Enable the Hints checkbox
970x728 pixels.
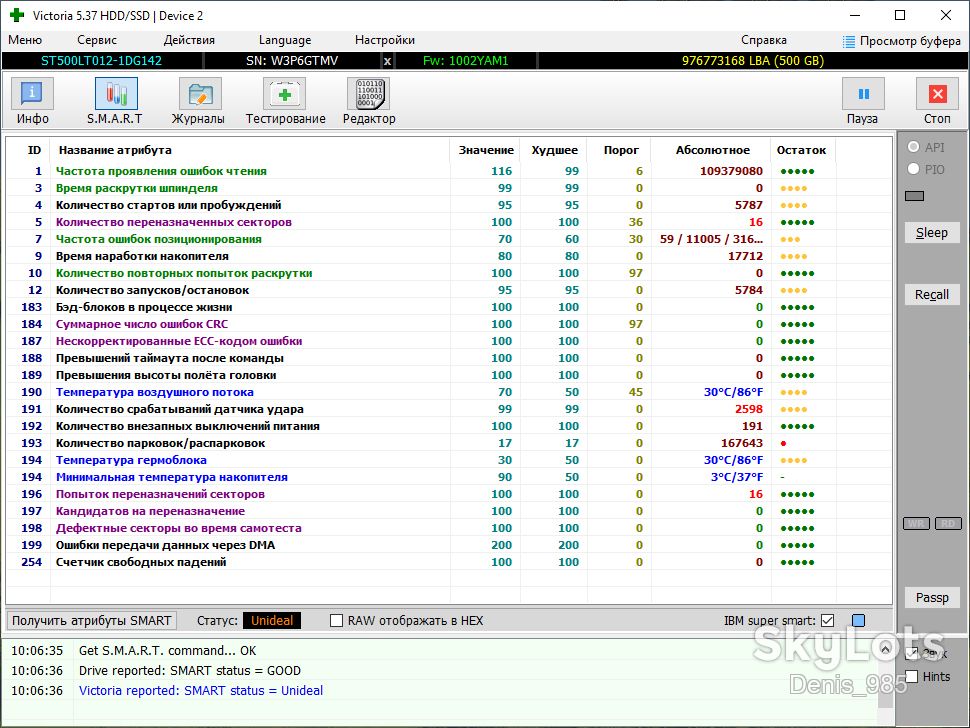coord(911,676)
